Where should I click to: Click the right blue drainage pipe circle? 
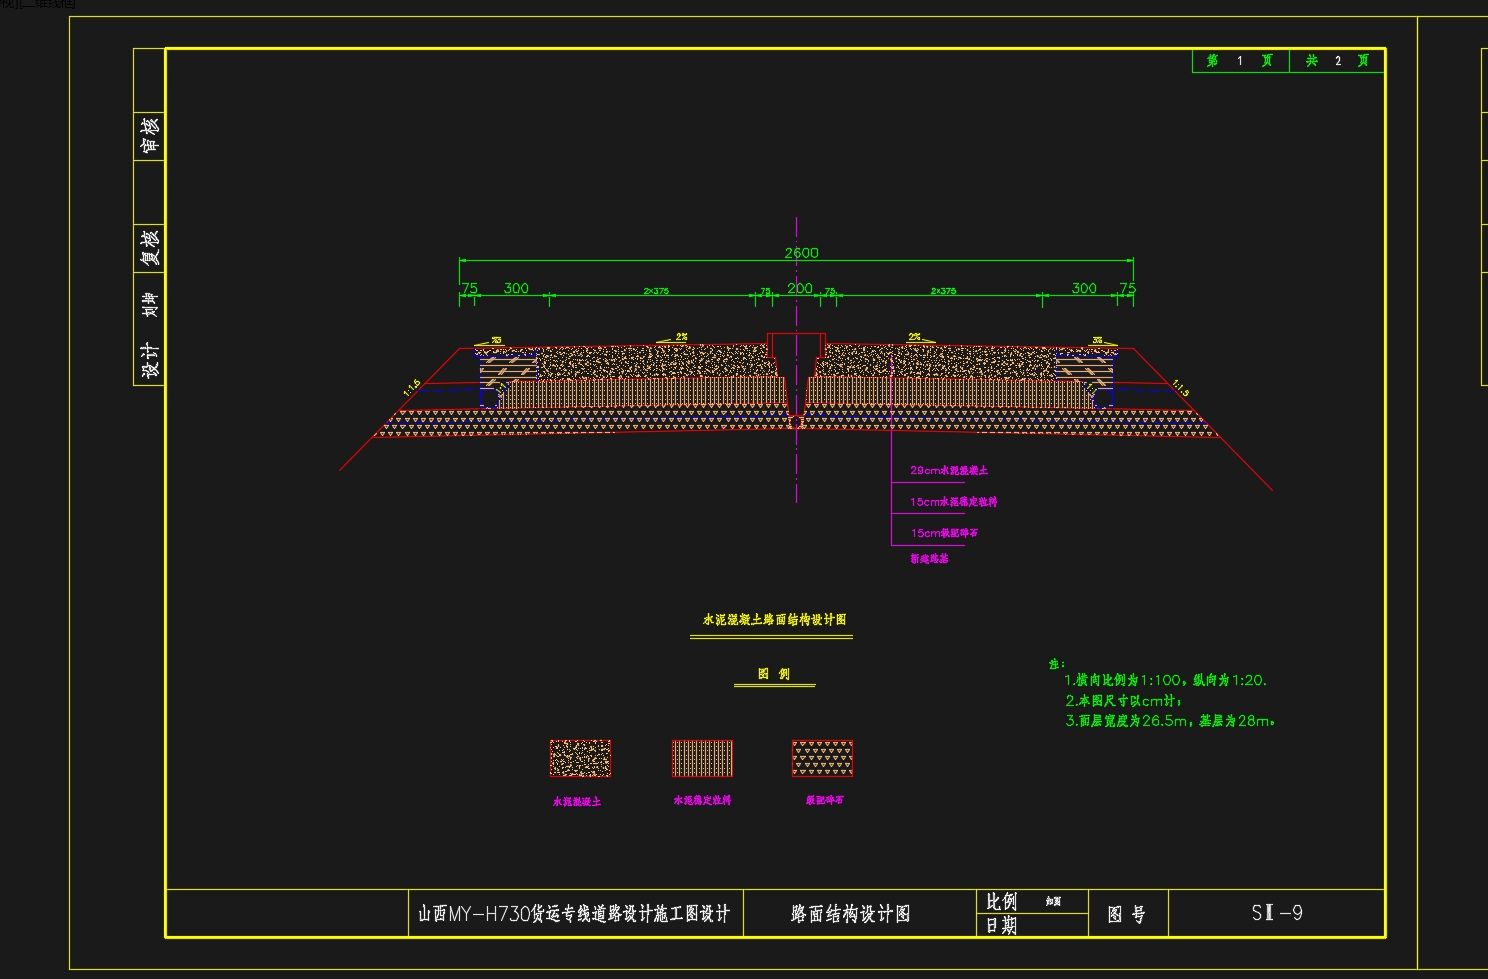point(1103,398)
